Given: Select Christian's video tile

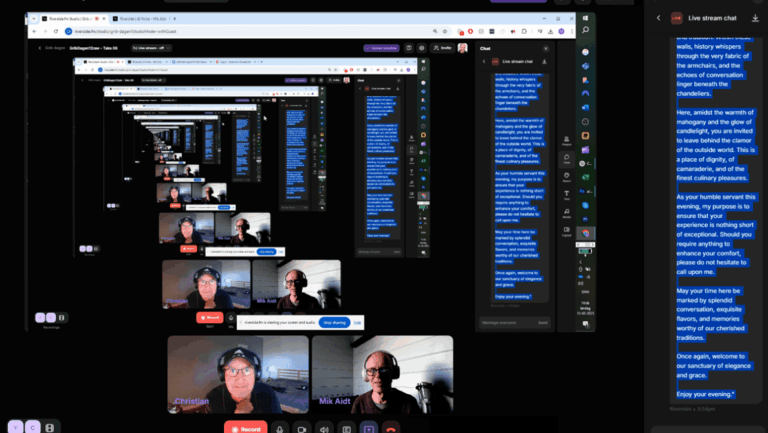Looking at the screenshot, I should coord(238,374).
